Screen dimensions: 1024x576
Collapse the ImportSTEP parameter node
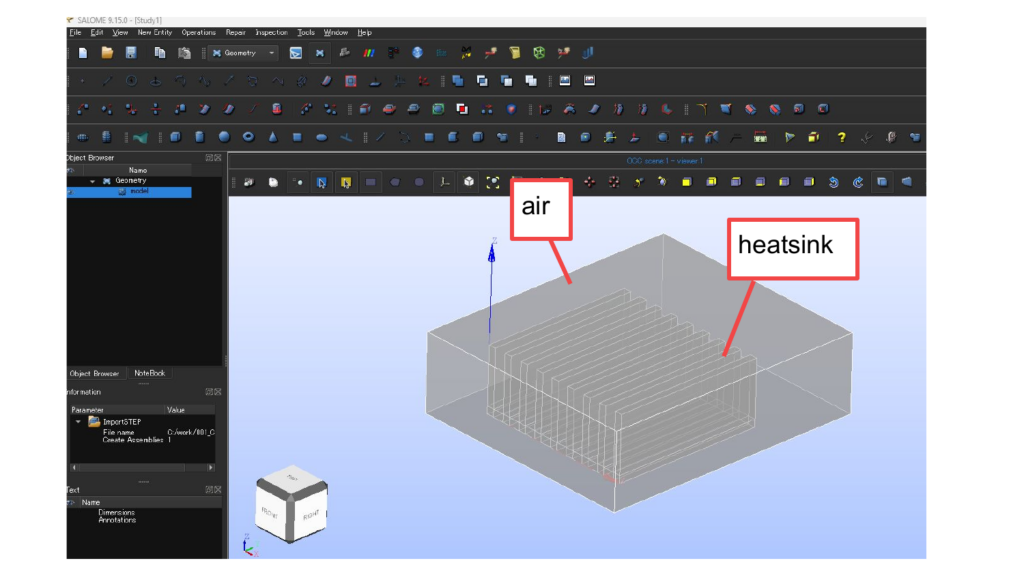pos(79,422)
